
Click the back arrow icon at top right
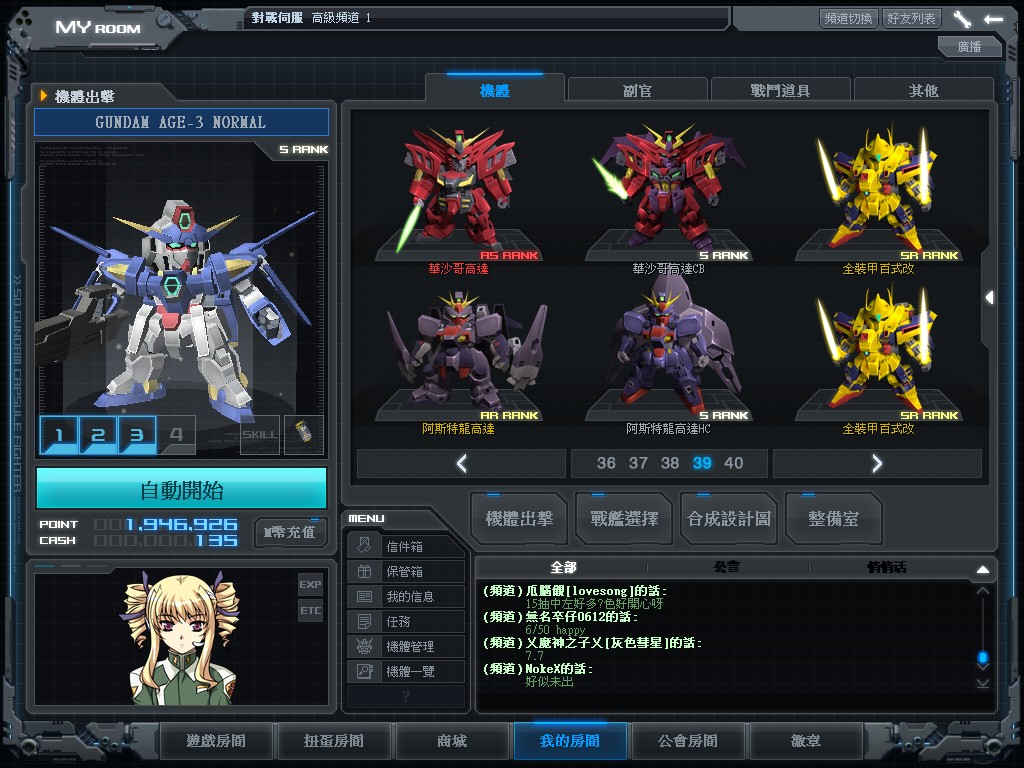click(x=993, y=19)
